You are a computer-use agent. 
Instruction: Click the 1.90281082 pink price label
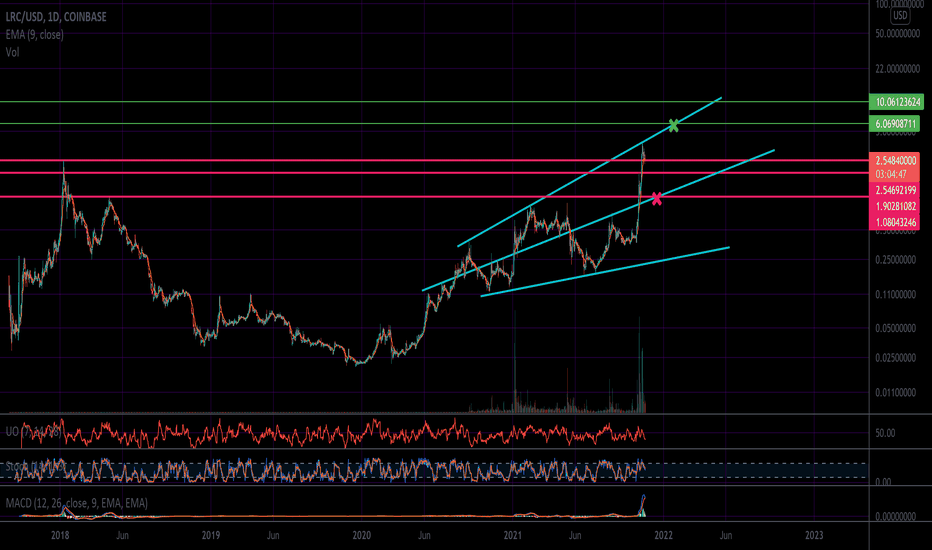click(x=895, y=206)
